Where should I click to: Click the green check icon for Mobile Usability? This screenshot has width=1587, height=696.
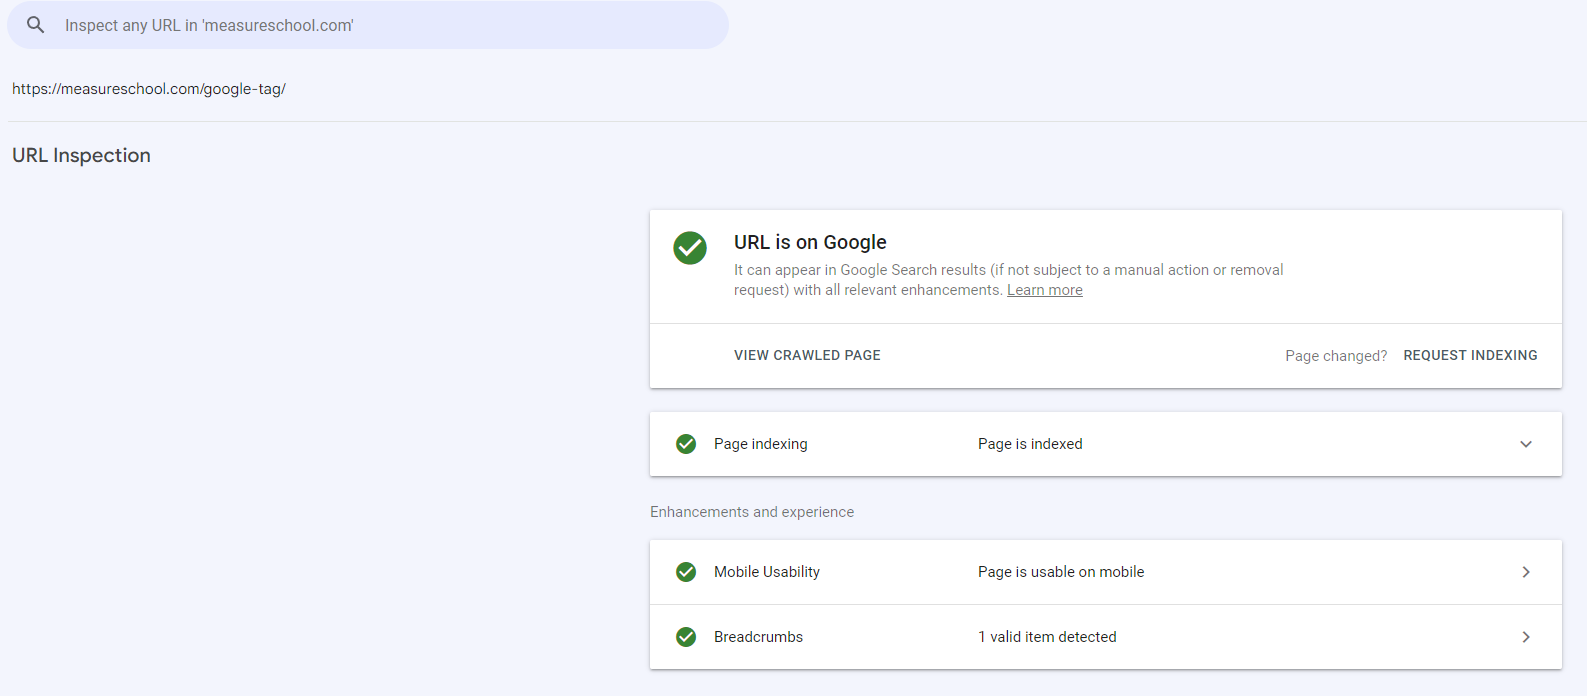(686, 572)
